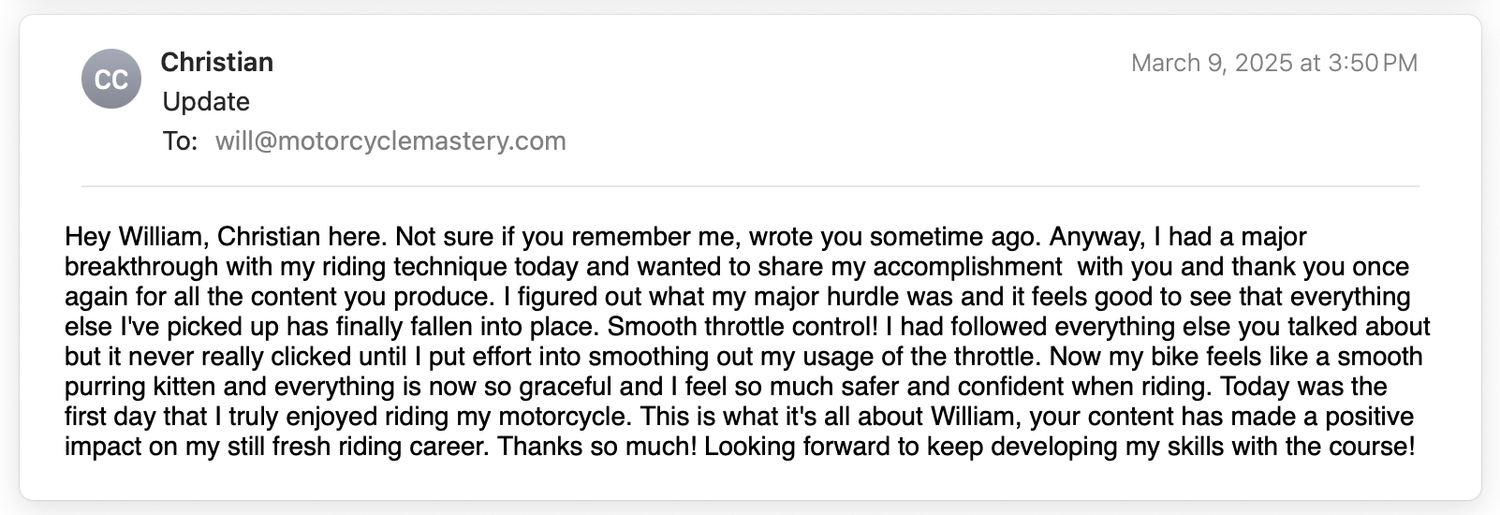Image resolution: width=1500 pixels, height=515 pixels.
Task: Click the sender name Christian
Action: (217, 63)
